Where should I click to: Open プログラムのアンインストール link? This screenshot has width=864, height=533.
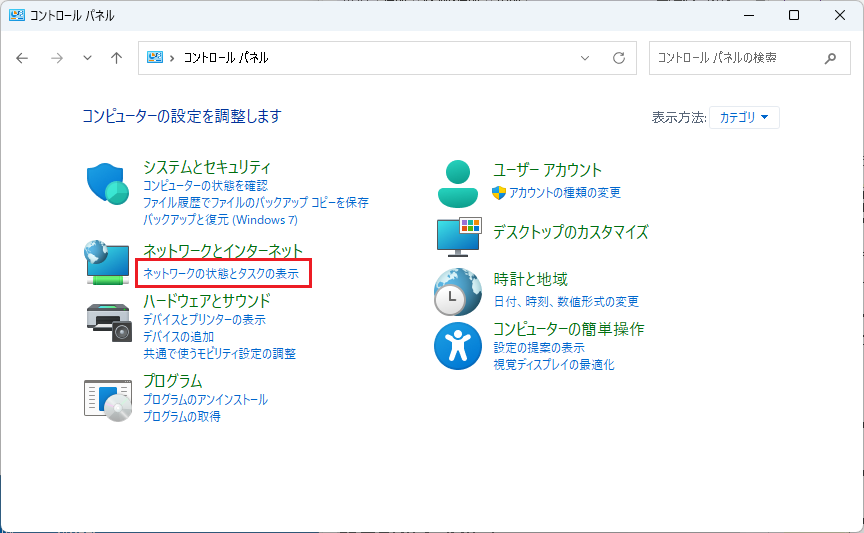205,400
